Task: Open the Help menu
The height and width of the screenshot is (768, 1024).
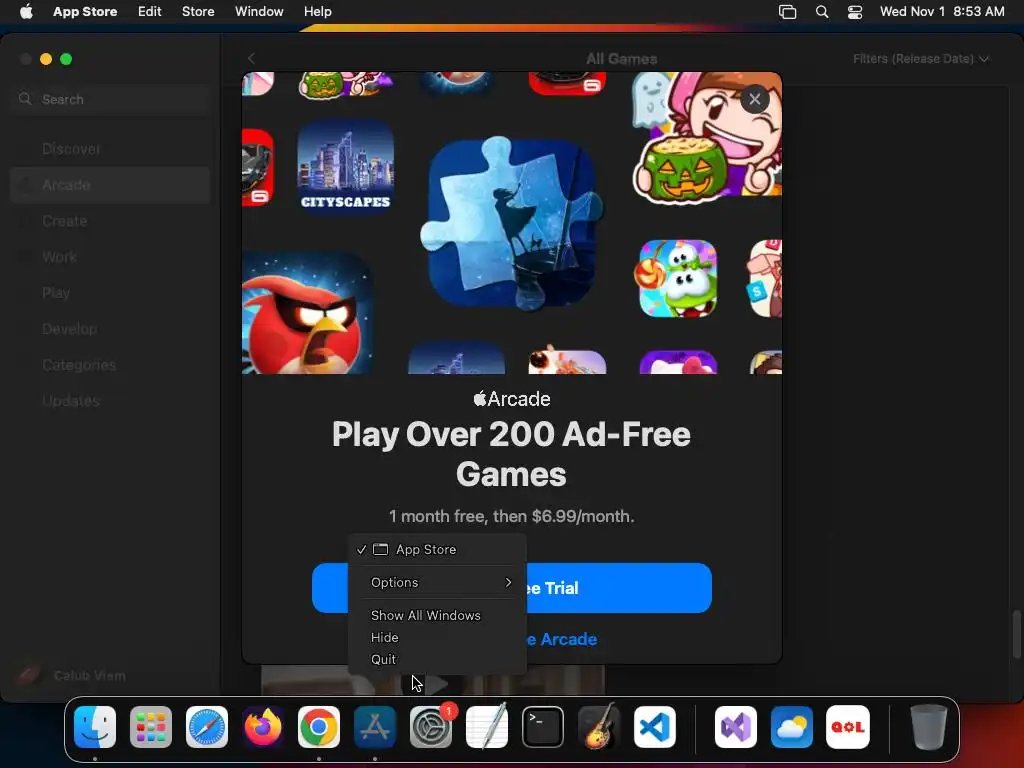Action: [317, 12]
